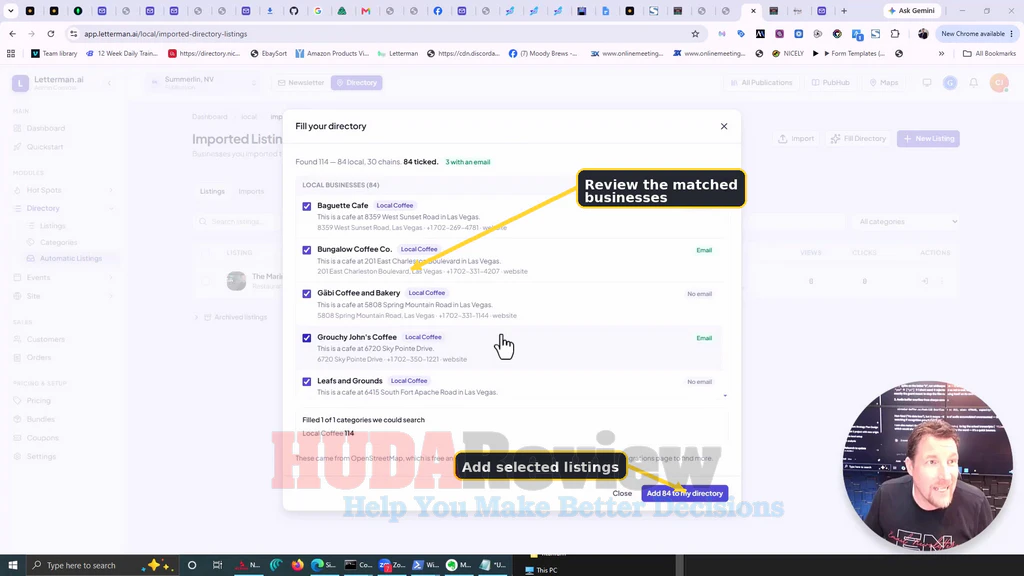Screen dimensions: 1024x576
Task: Switch to the Directory top tab
Action: (x=356, y=83)
